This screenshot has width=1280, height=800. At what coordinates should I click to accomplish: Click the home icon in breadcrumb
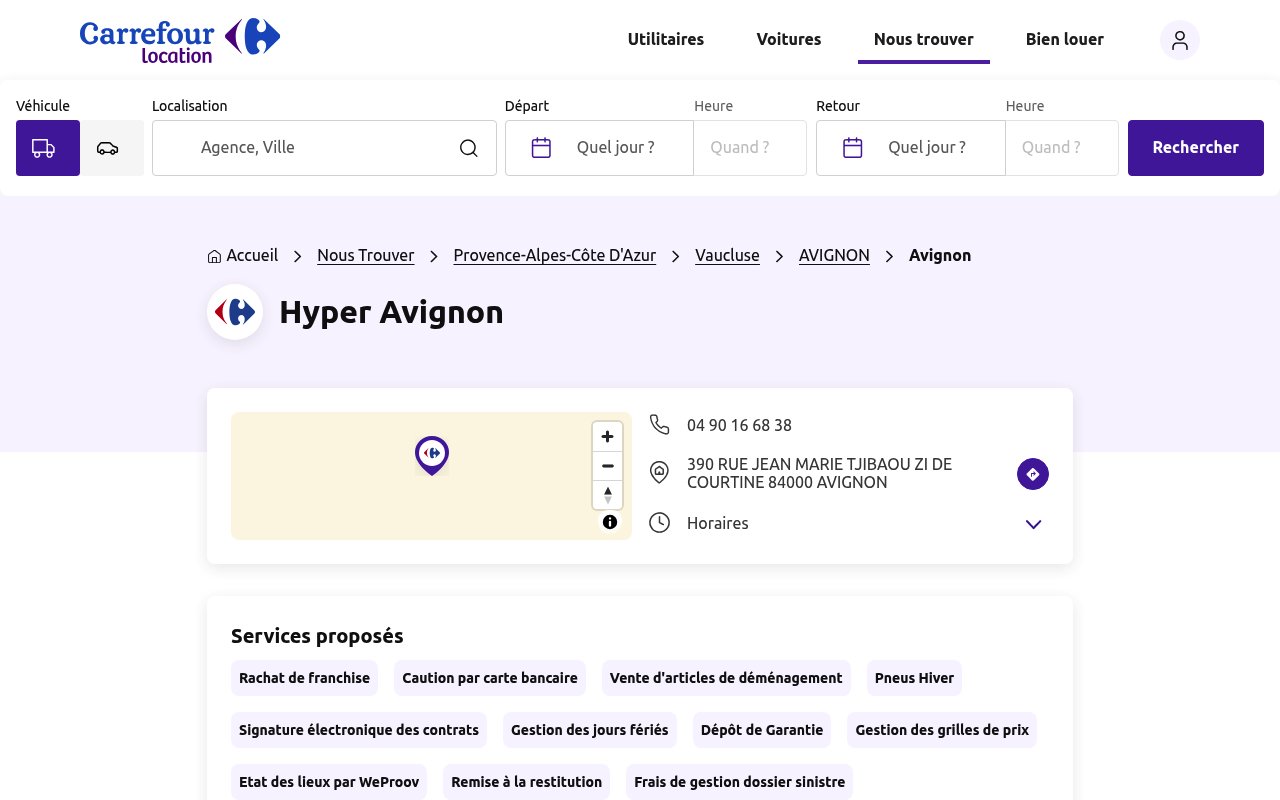coord(214,257)
